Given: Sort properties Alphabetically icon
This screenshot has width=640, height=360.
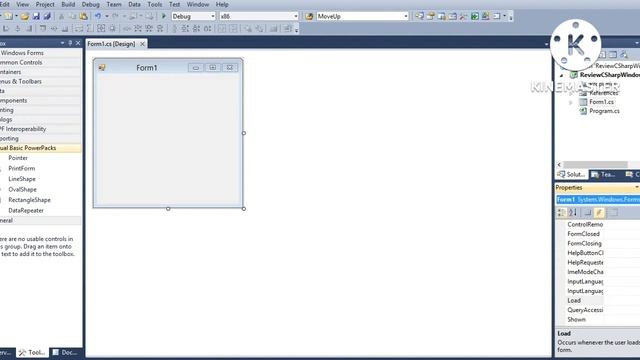Looking at the screenshot, I should coord(573,212).
